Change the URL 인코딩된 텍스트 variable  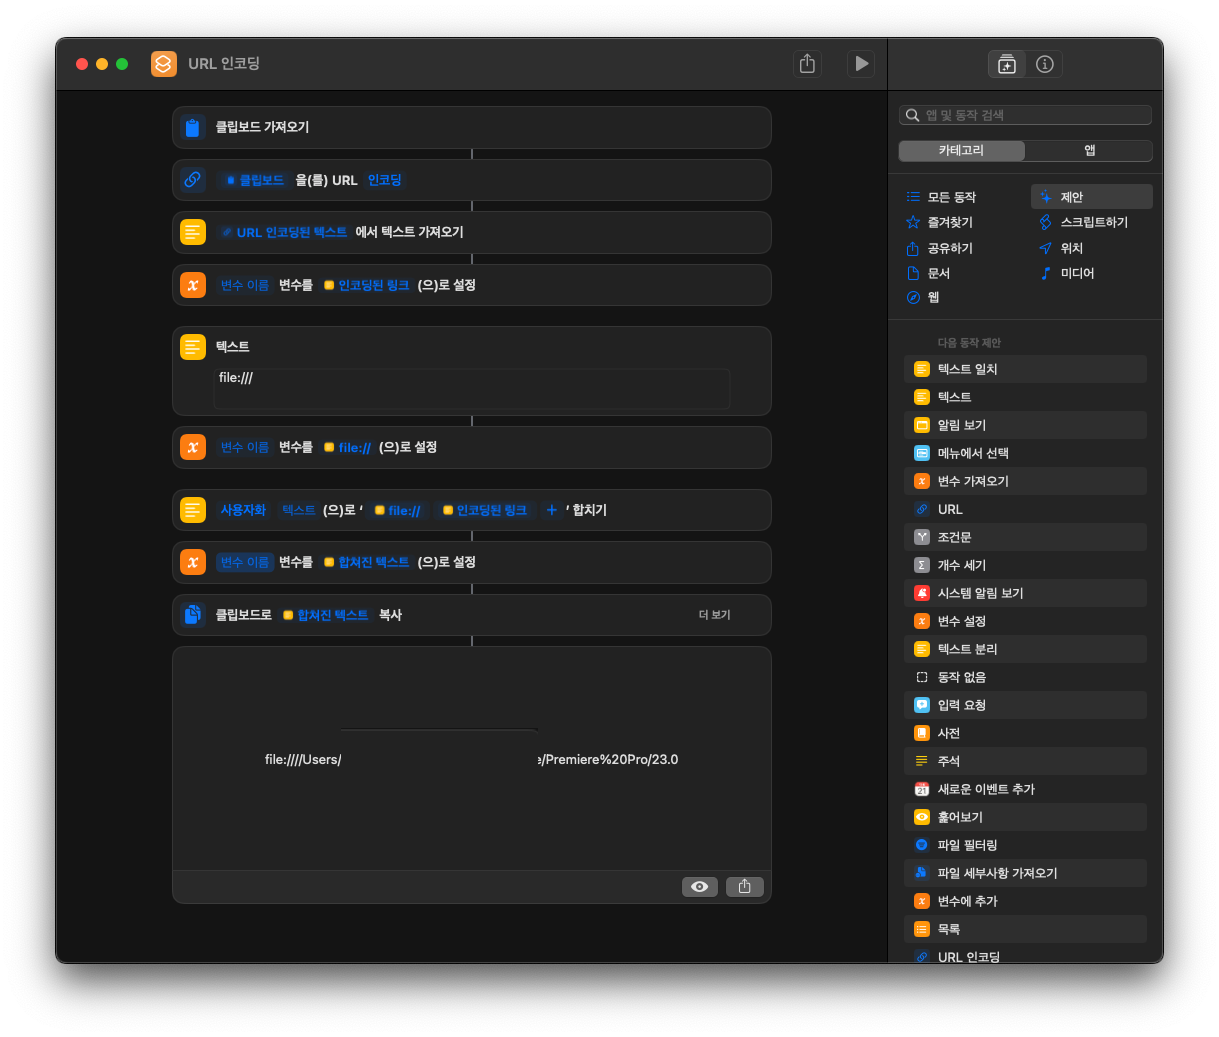pyautogui.click(x=283, y=232)
